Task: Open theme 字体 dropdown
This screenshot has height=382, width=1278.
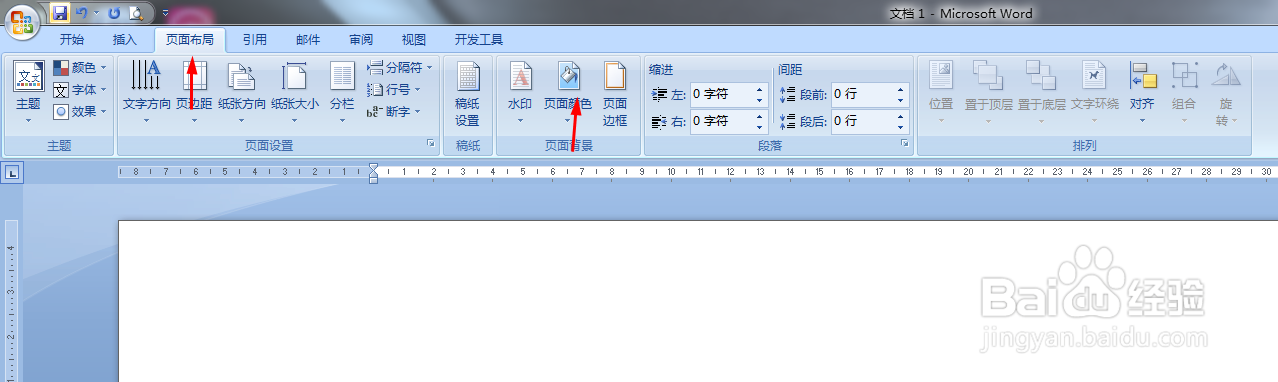Action: (81, 90)
